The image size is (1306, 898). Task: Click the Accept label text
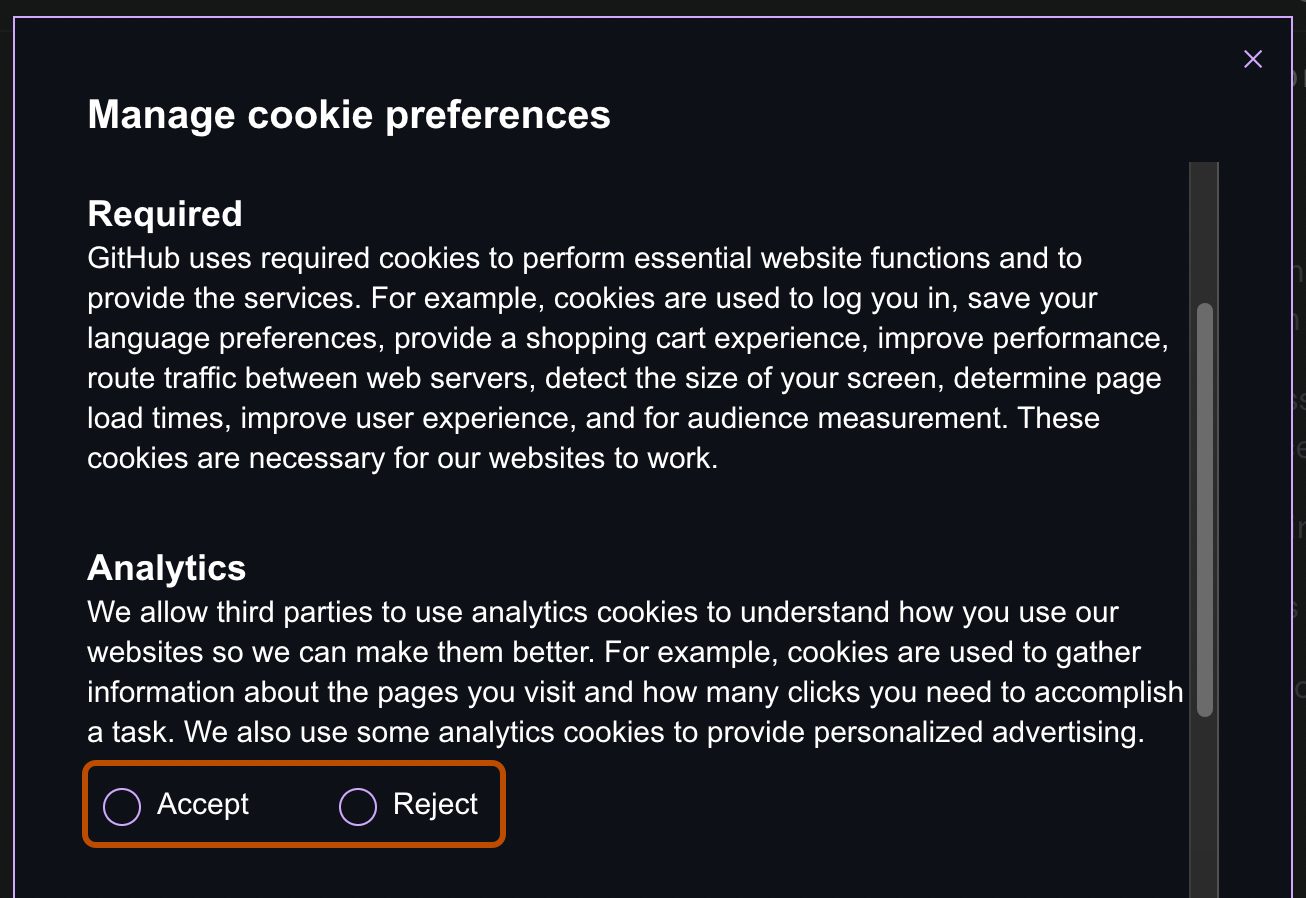pos(203,804)
